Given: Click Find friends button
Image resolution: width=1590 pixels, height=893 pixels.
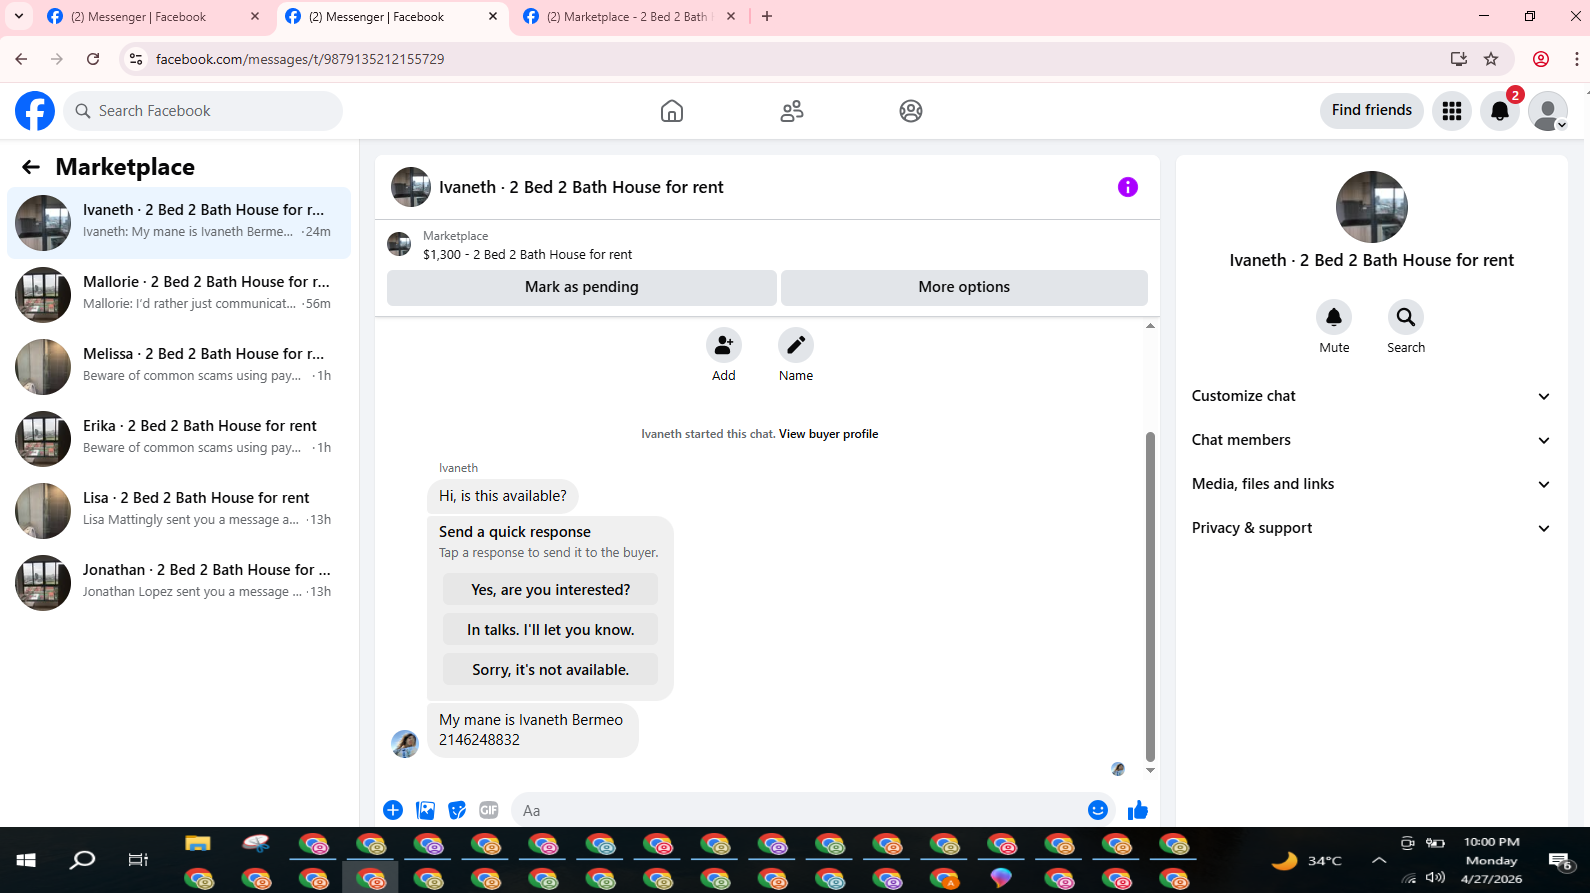Looking at the screenshot, I should (1372, 110).
